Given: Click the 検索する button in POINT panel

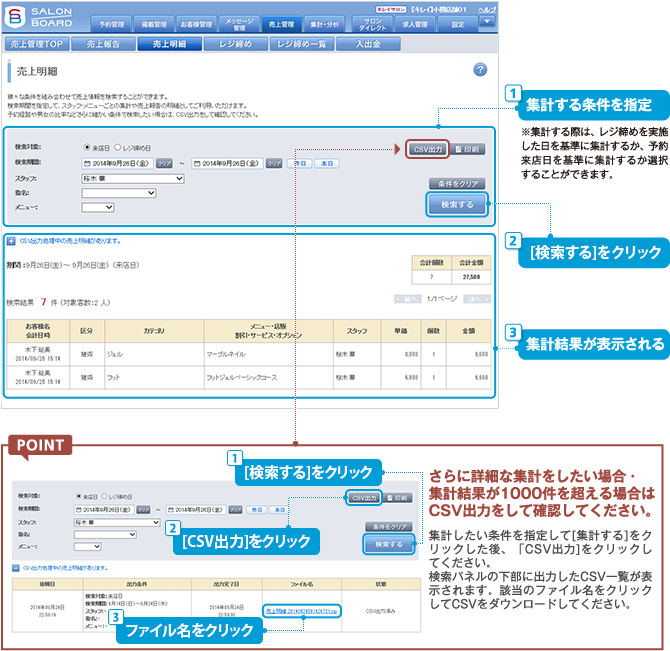Looking at the screenshot, I should point(389,544).
